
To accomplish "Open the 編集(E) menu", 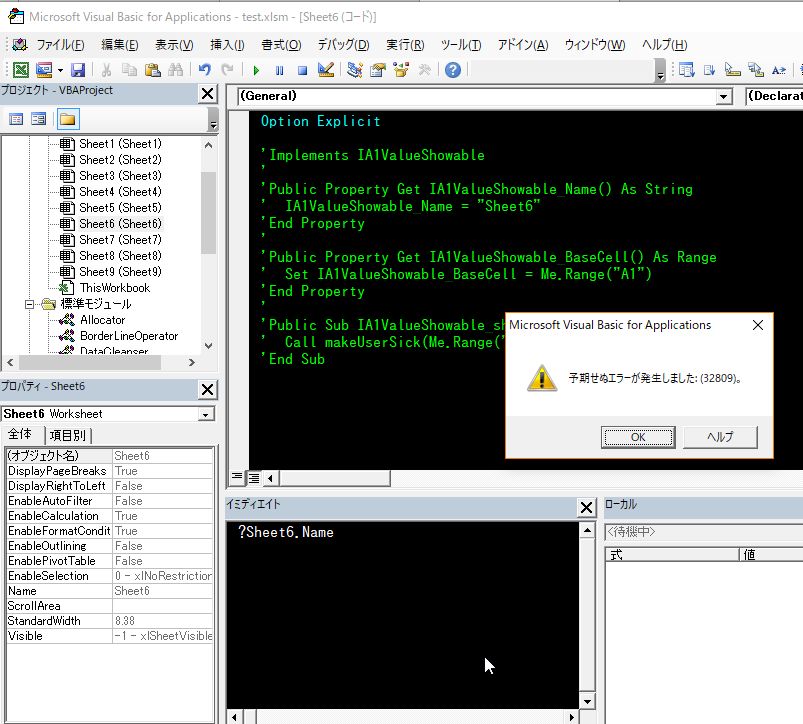I will point(119,45).
